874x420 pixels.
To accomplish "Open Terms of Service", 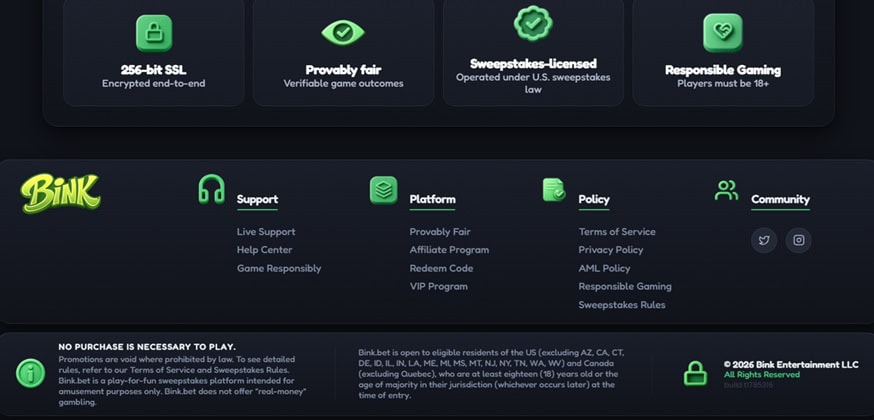I will [x=617, y=232].
